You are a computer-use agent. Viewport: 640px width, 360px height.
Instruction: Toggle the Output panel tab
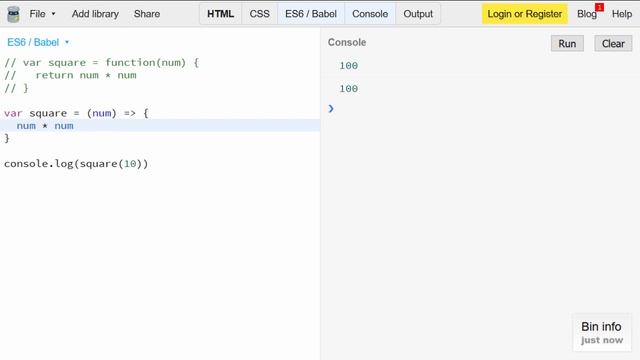click(418, 14)
